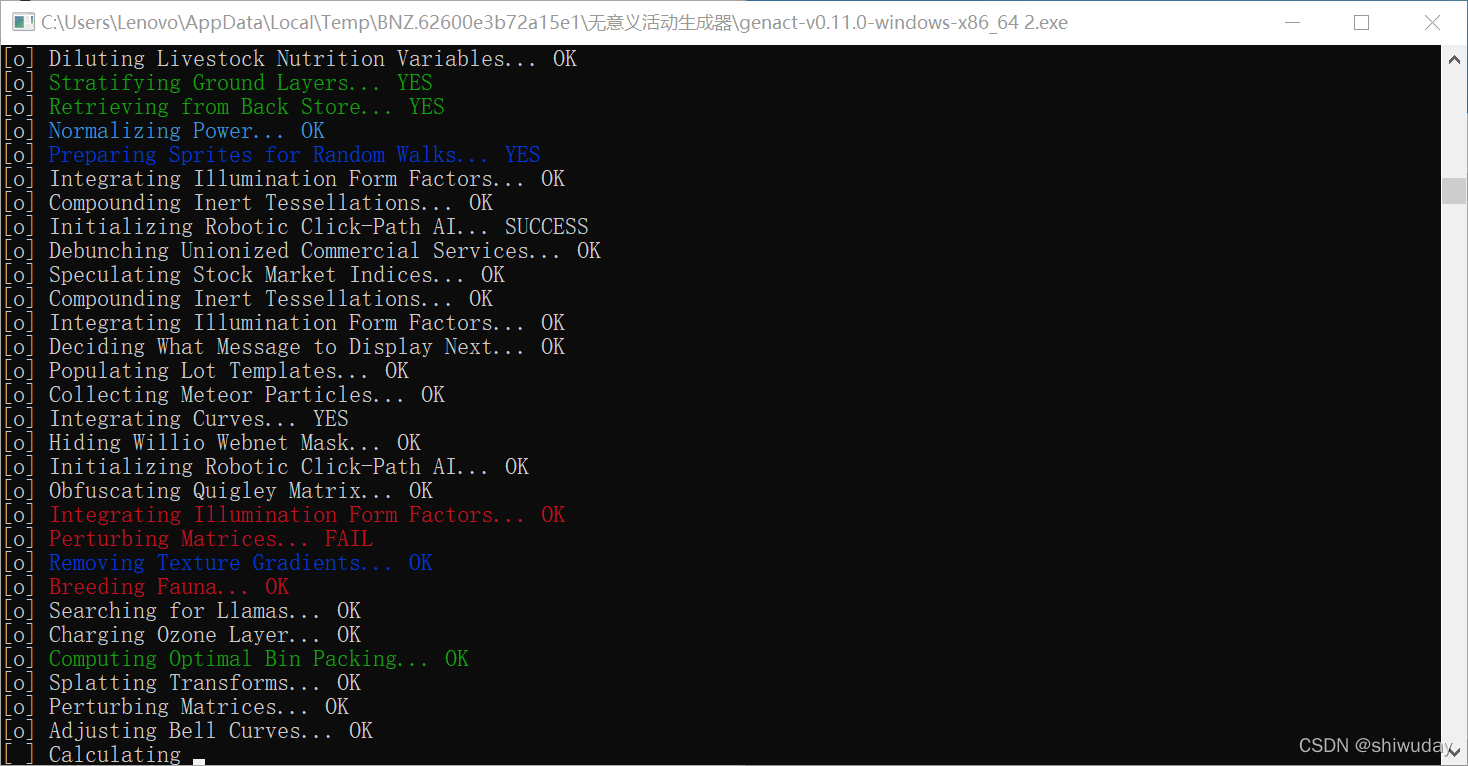The height and width of the screenshot is (766, 1468).
Task: Click the red FAIL status text
Action: (x=348, y=539)
